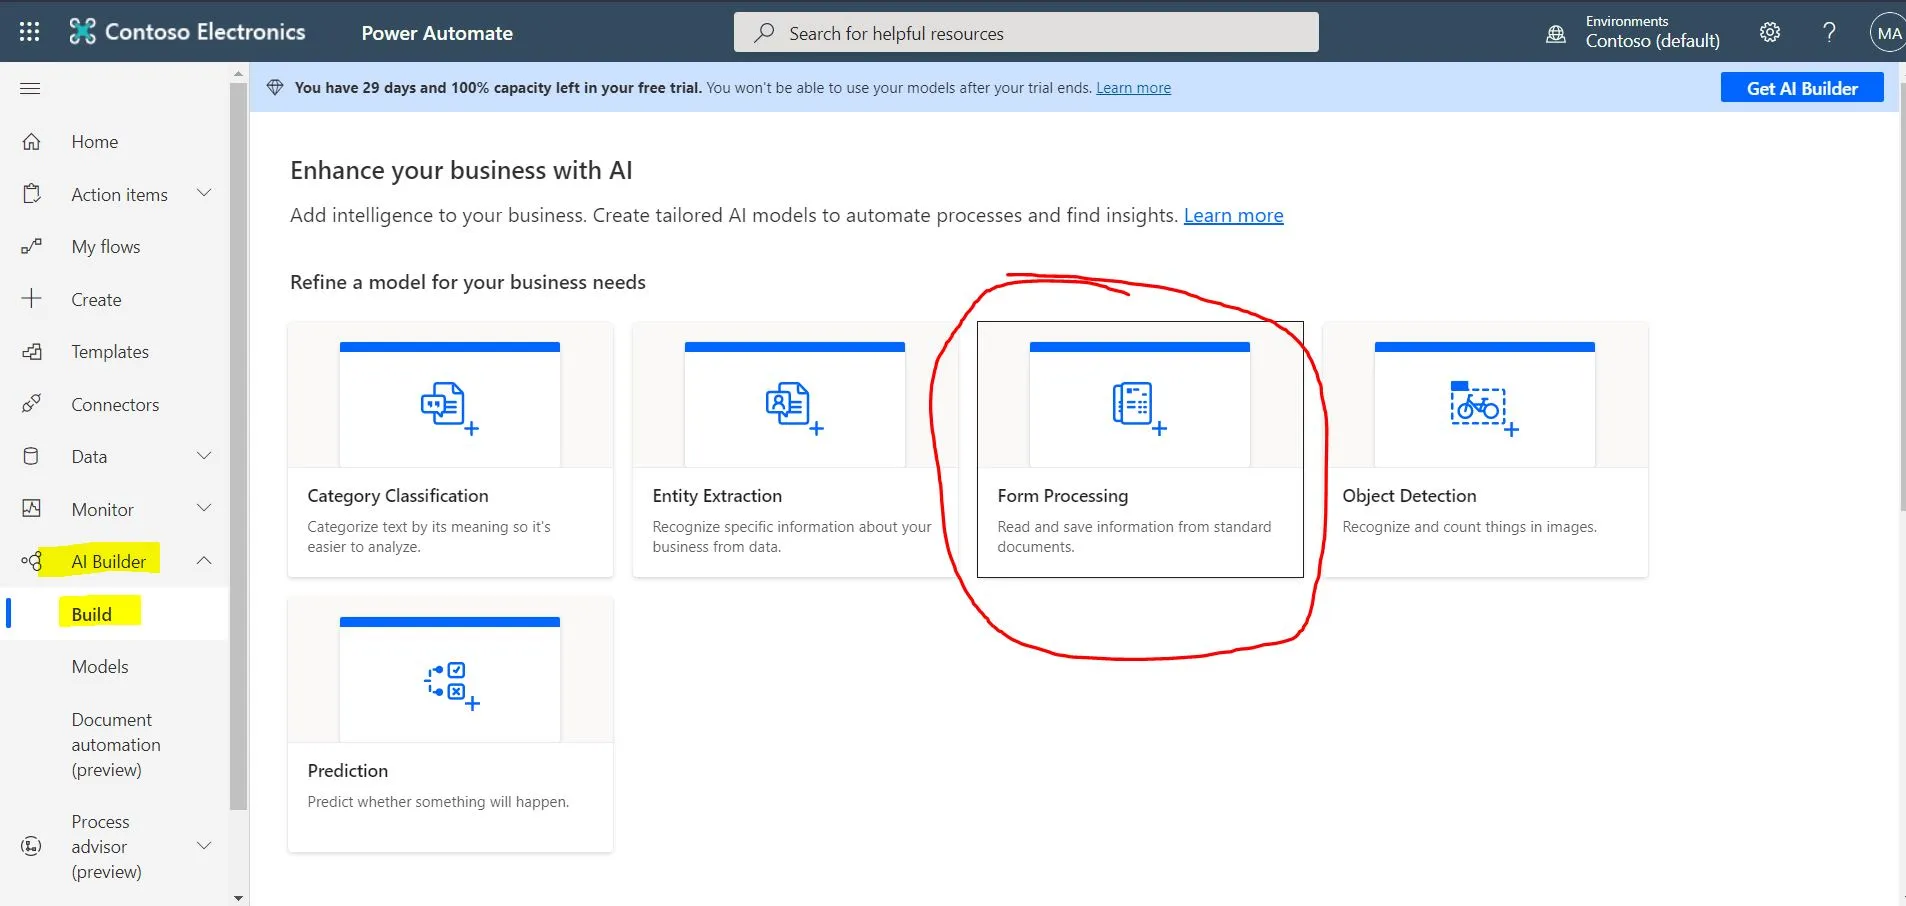Expand the Monitor section chevron
This screenshot has height=906, width=1906.
204,508
